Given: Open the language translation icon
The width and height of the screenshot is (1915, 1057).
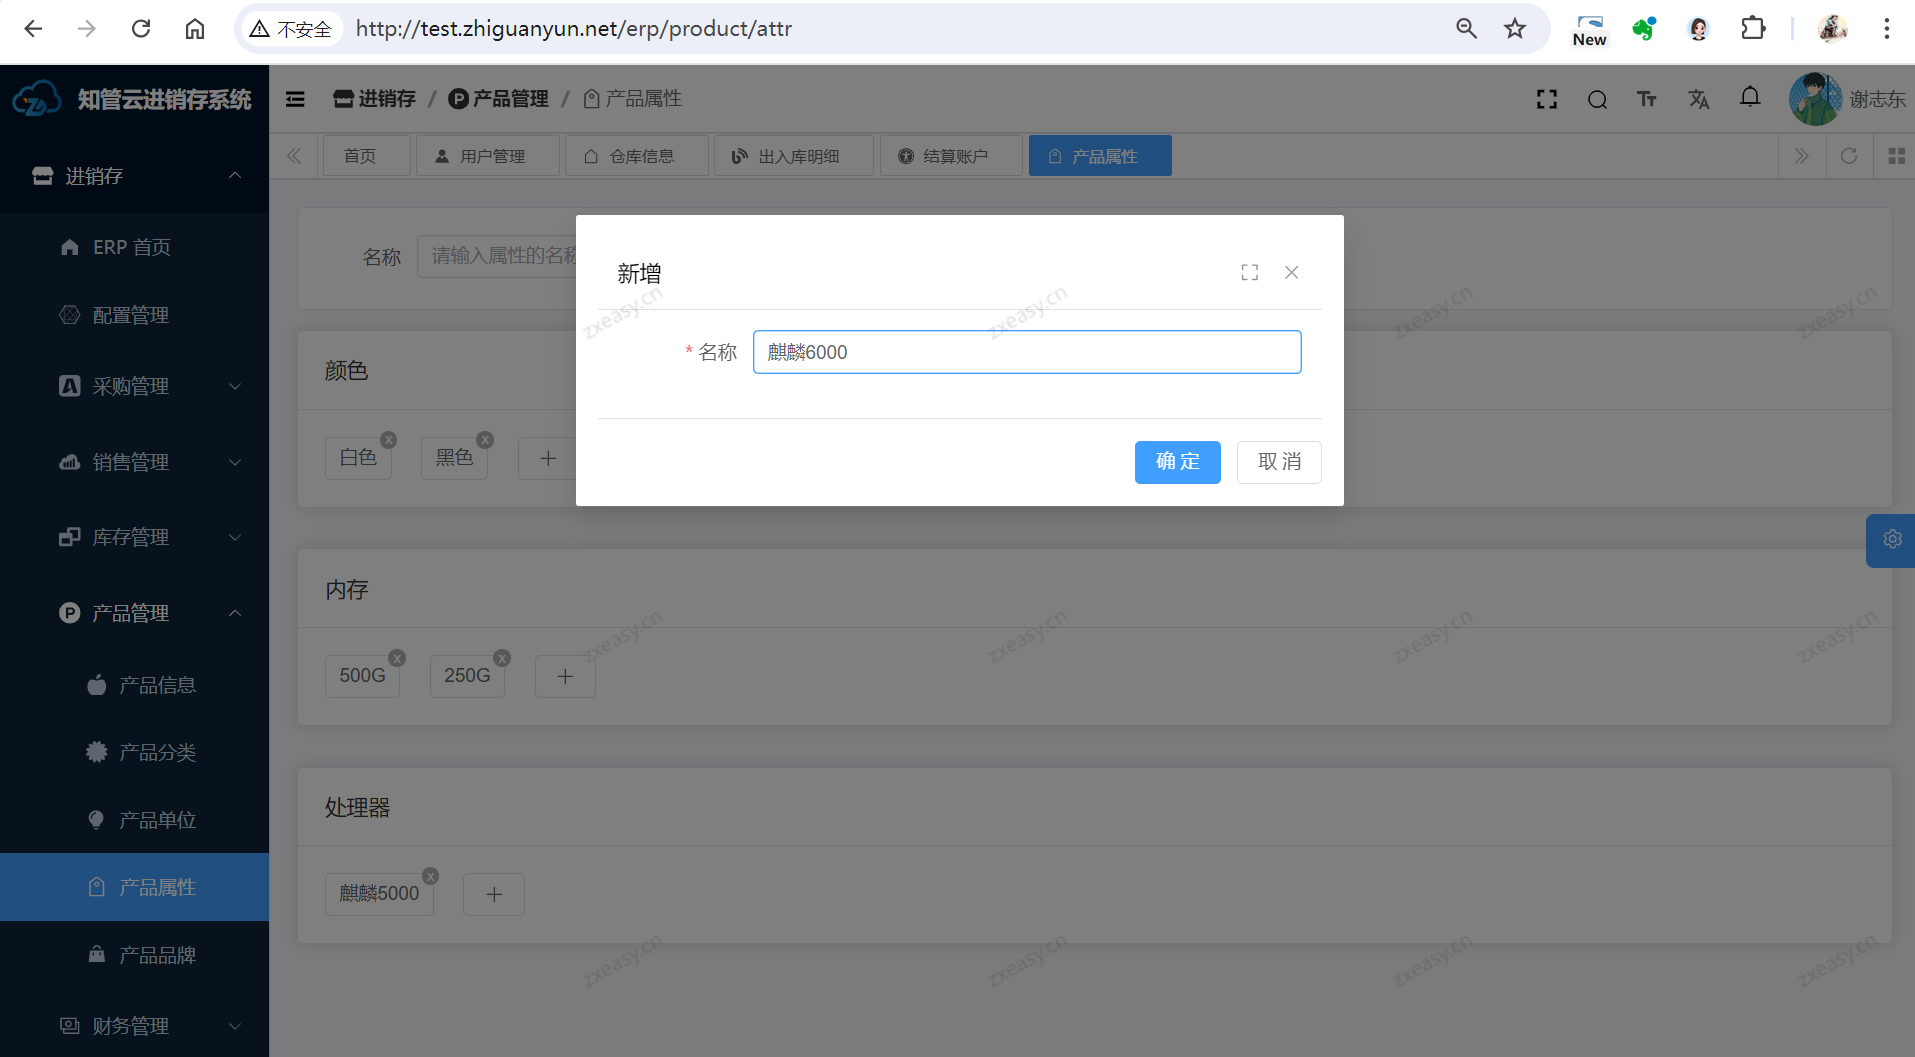Looking at the screenshot, I should pyautogui.click(x=1698, y=99).
